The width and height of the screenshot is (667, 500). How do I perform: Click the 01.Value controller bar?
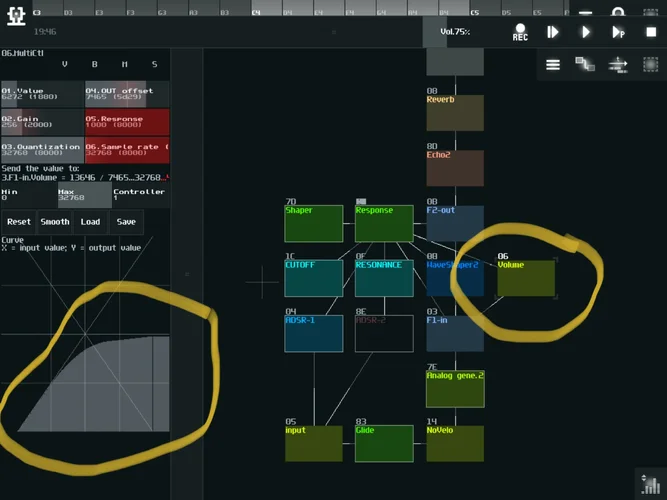pos(42,94)
